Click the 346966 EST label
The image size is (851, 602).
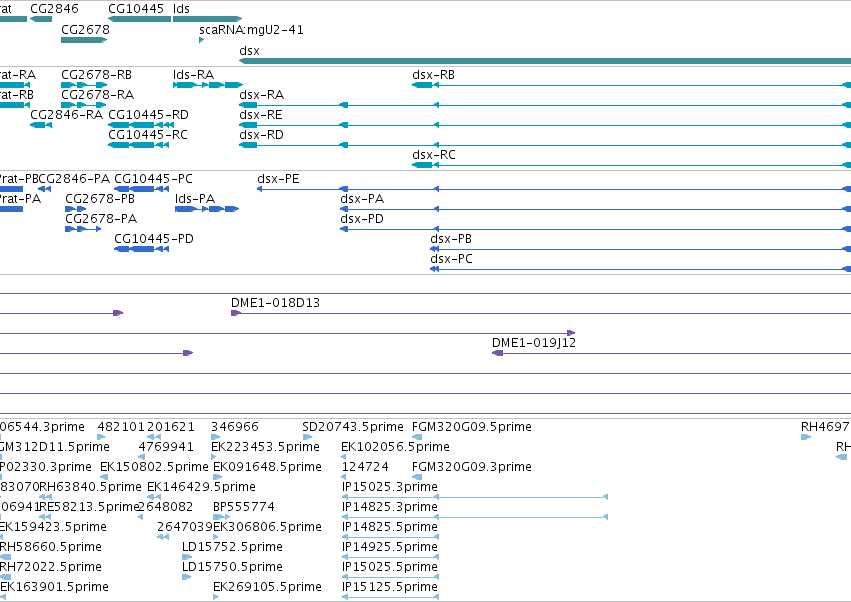(235, 427)
